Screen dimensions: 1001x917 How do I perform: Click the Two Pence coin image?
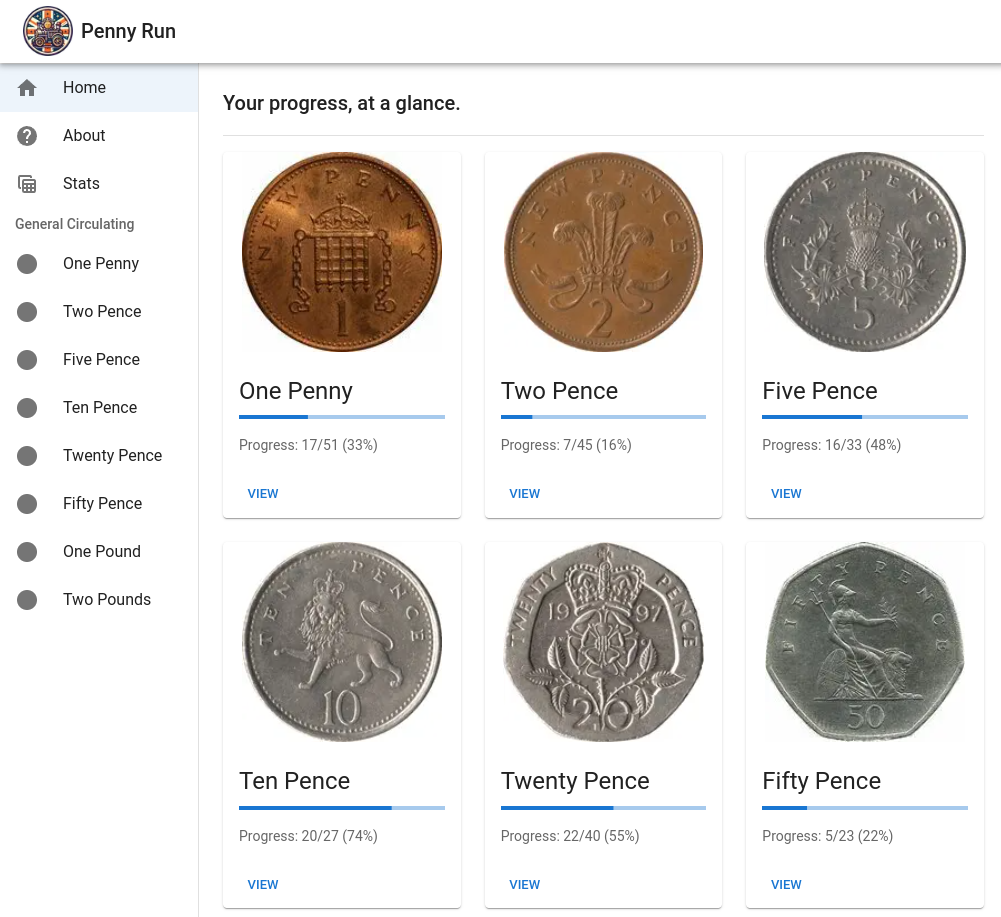pos(603,252)
